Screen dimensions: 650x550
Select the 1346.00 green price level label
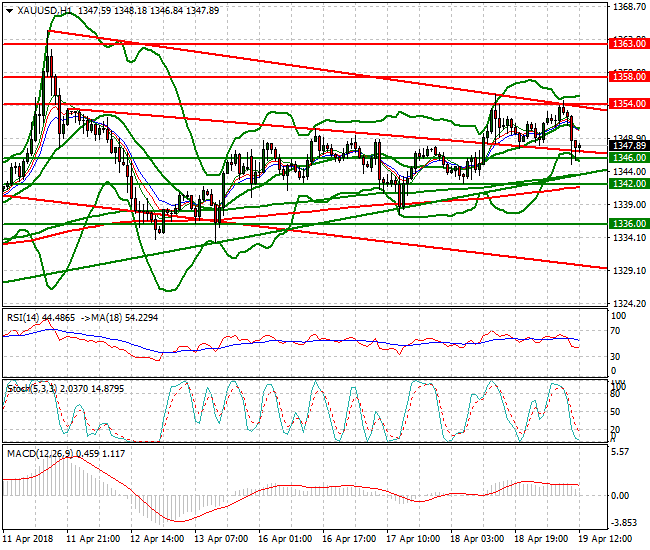[629, 157]
